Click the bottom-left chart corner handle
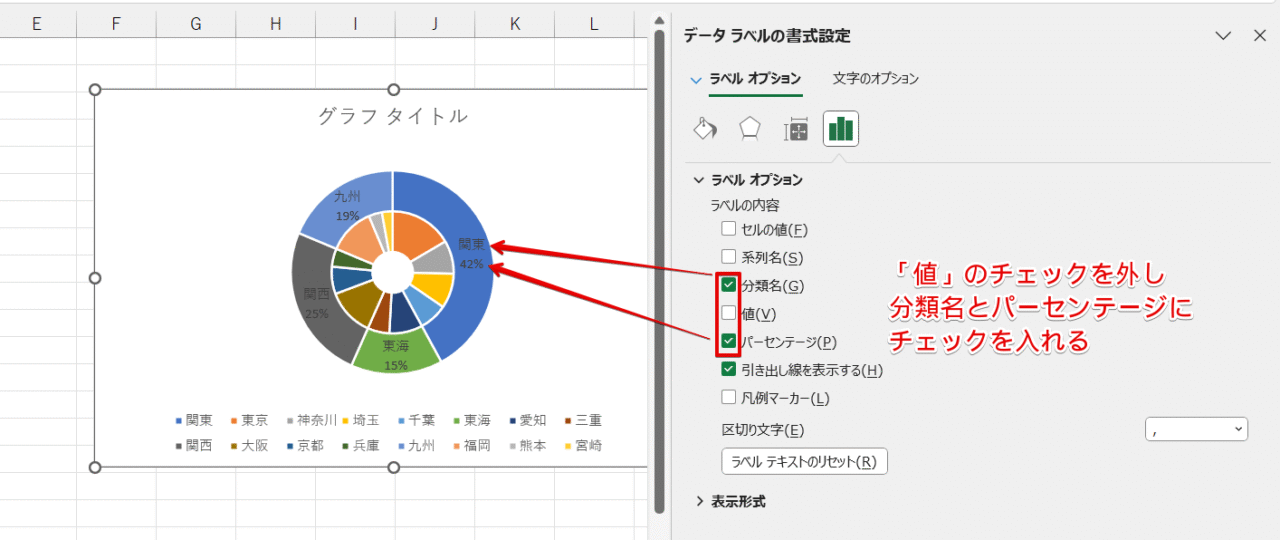This screenshot has width=1280, height=540. point(96,467)
